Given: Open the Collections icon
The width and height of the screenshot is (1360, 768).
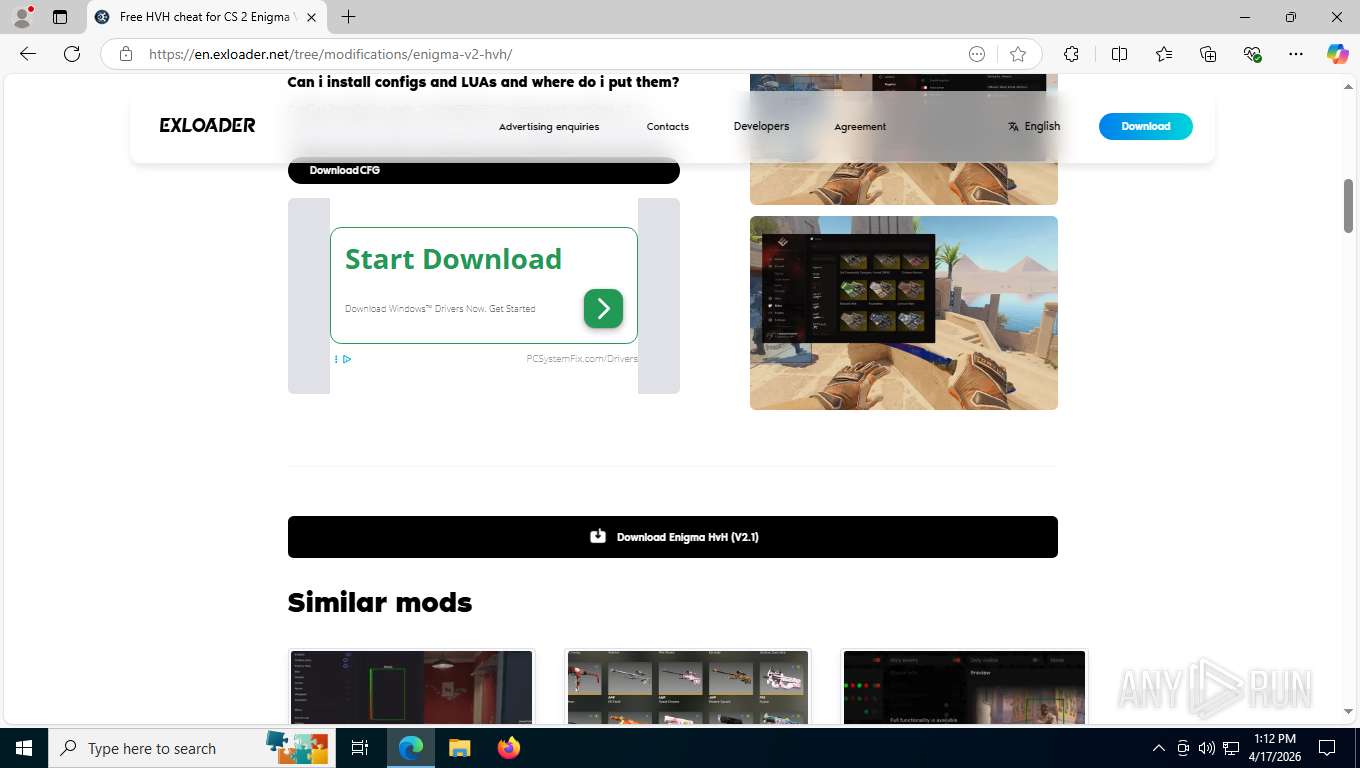Looking at the screenshot, I should coord(1208,54).
